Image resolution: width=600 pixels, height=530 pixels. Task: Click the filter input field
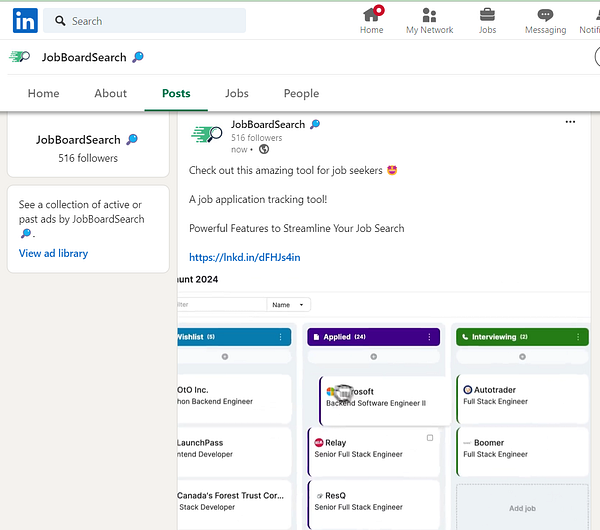click(x=222, y=305)
